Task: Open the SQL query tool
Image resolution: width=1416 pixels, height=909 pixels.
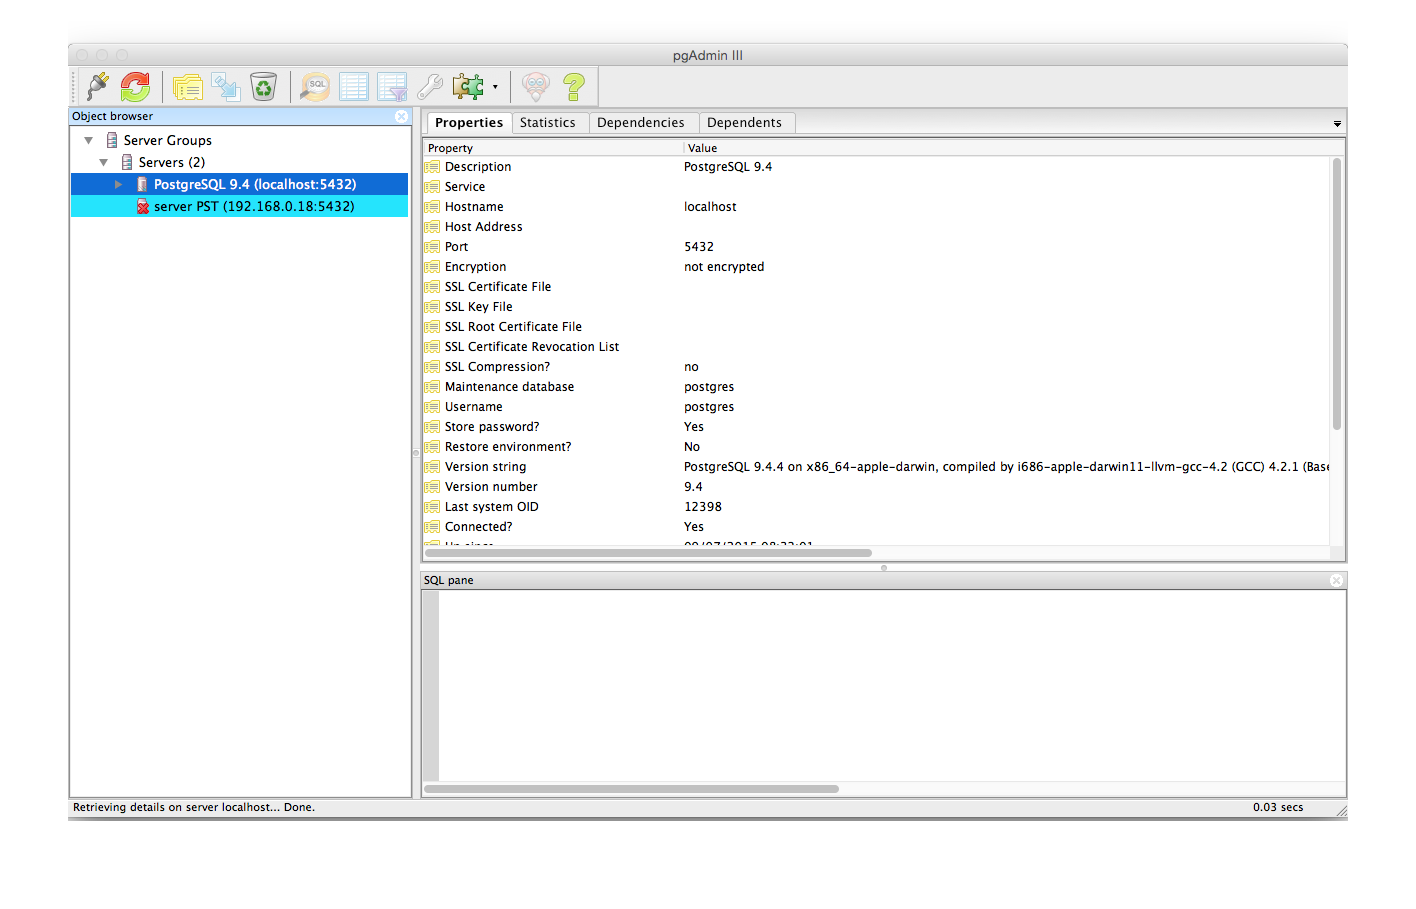Action: point(315,87)
